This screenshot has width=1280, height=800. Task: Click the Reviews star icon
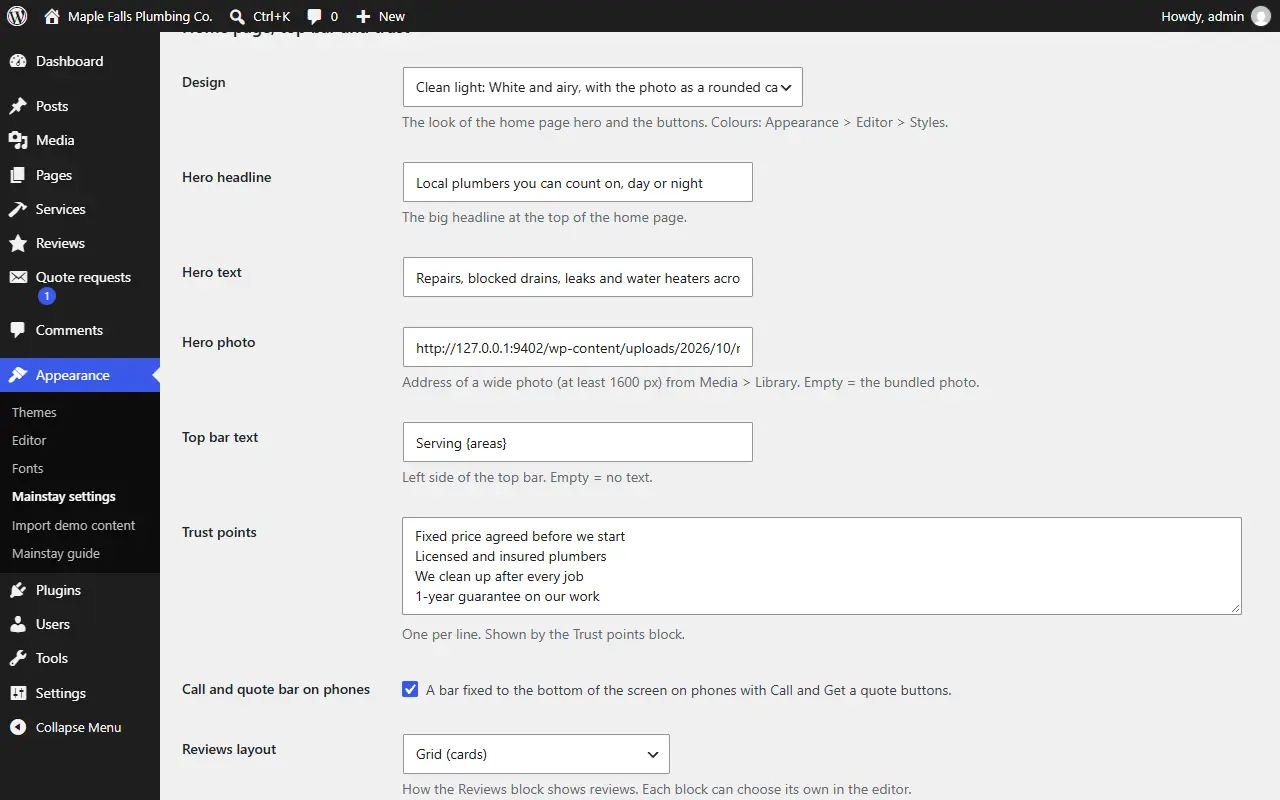pos(18,243)
